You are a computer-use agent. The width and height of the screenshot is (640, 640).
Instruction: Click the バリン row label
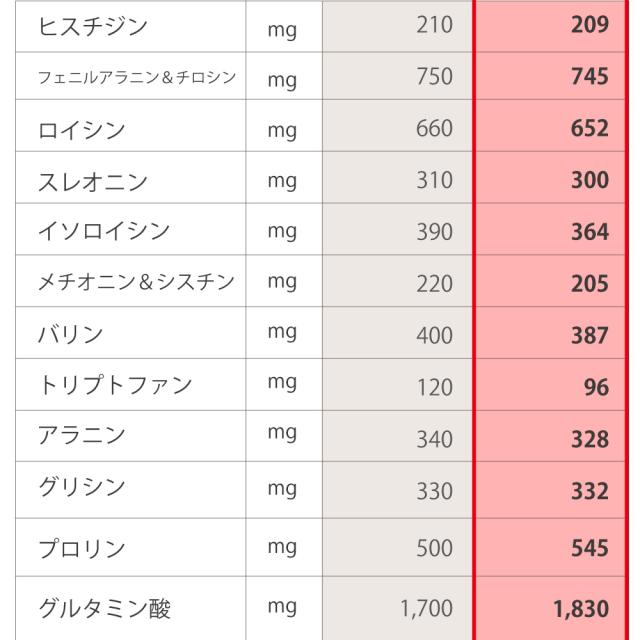pyautogui.click(x=70, y=335)
